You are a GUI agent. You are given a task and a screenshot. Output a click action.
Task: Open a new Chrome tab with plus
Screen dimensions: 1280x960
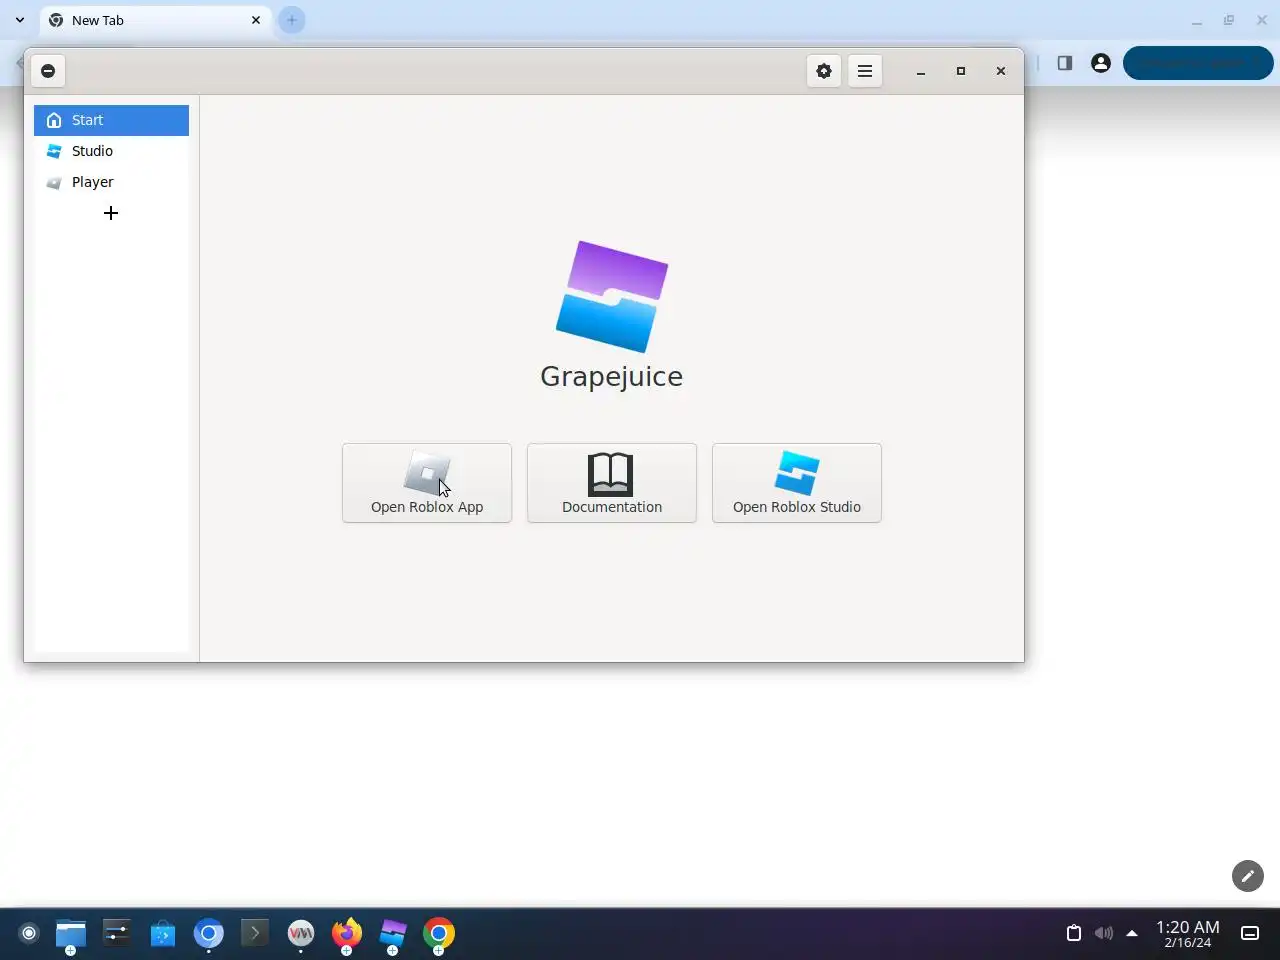(x=292, y=20)
